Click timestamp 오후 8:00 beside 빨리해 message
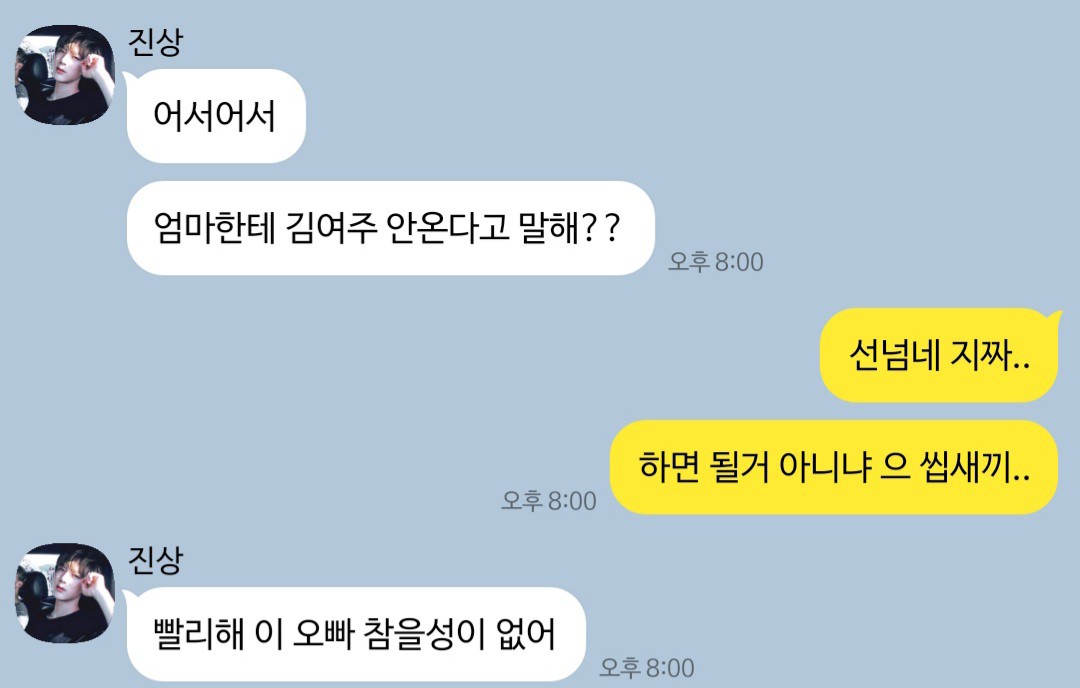This screenshot has height=688, width=1080. point(647,667)
